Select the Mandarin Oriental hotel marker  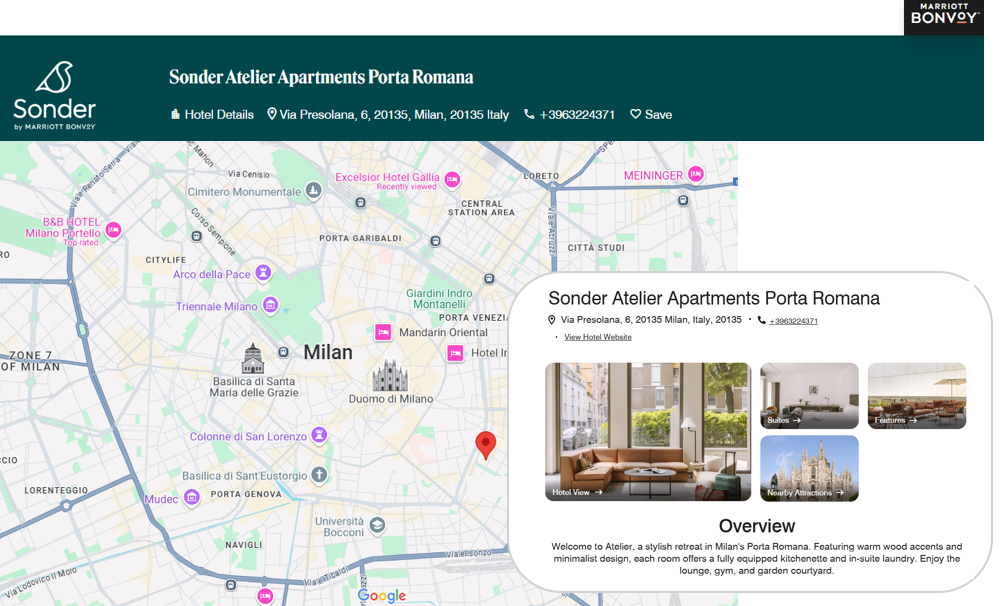[383, 332]
